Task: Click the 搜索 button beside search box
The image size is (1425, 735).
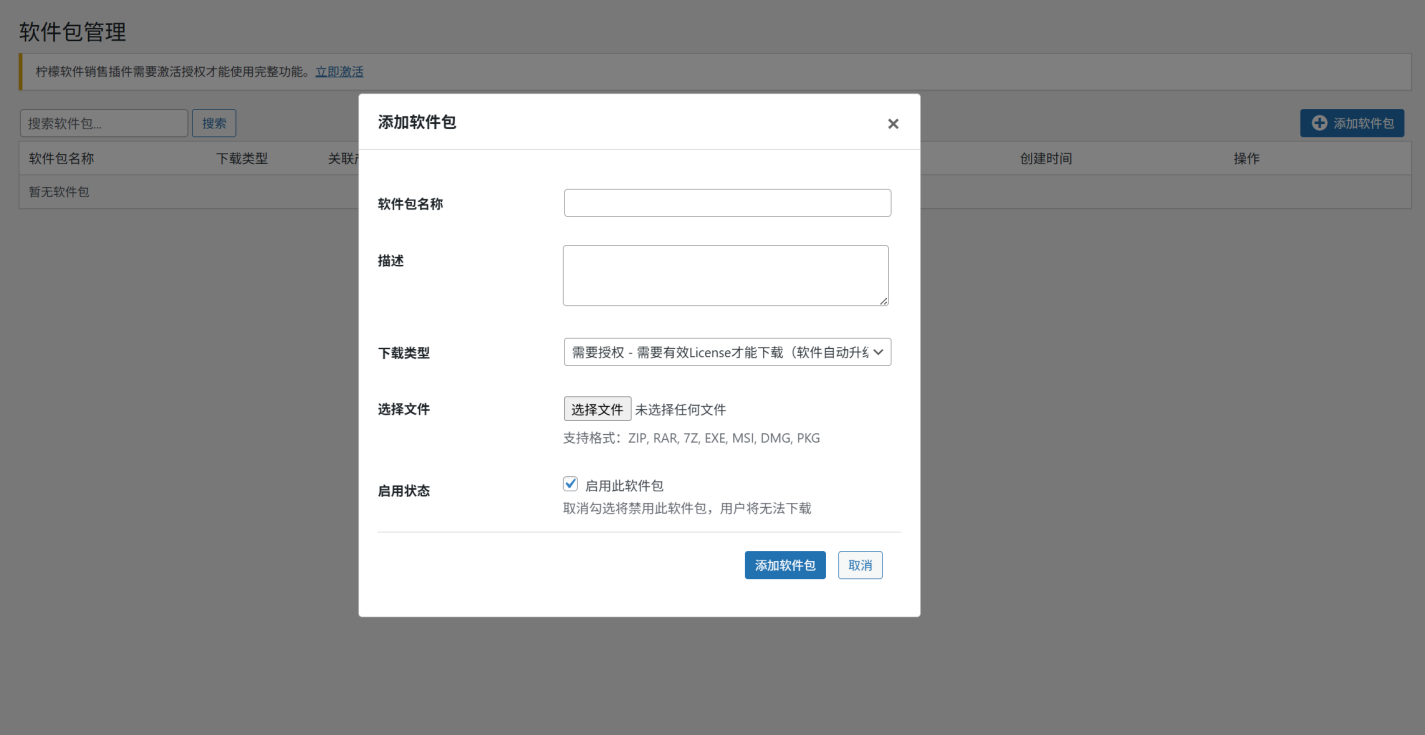Action: point(214,123)
